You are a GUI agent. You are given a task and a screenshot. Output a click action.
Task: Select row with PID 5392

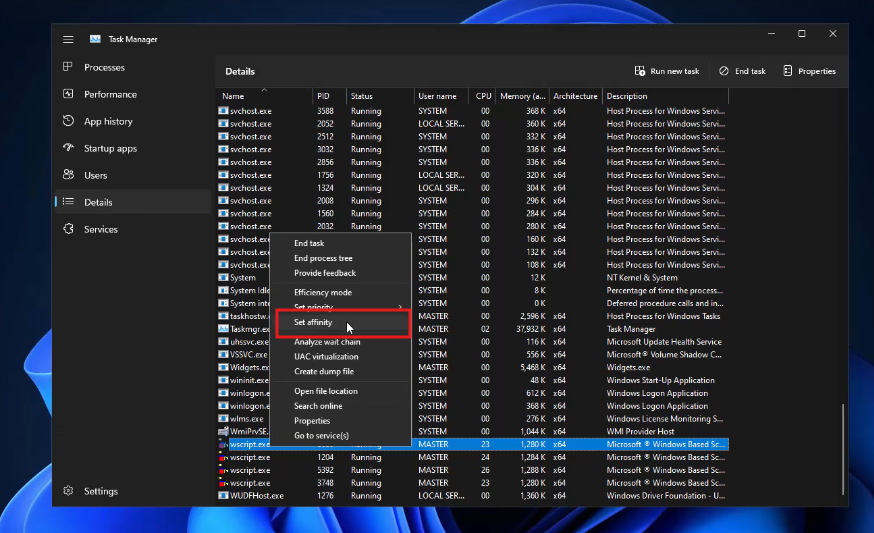472,470
